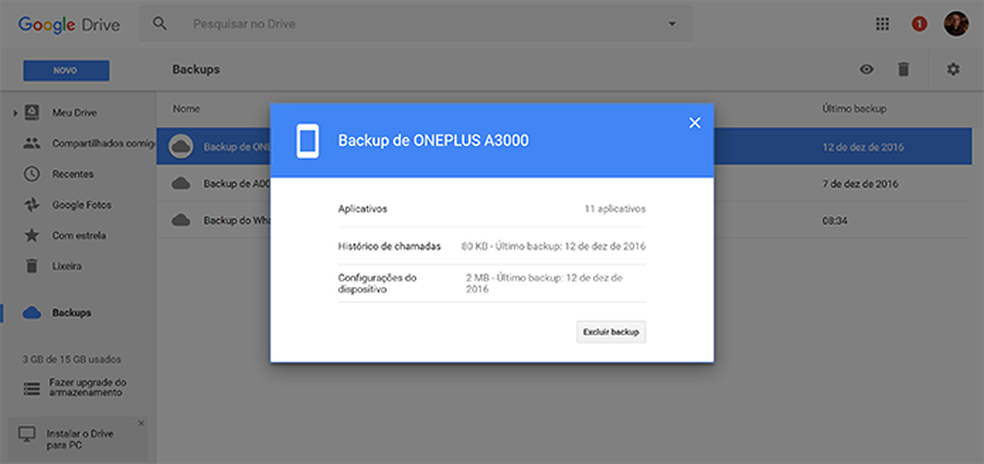Select Backups in sidebar
The width and height of the screenshot is (984, 464).
pyautogui.click(x=72, y=313)
